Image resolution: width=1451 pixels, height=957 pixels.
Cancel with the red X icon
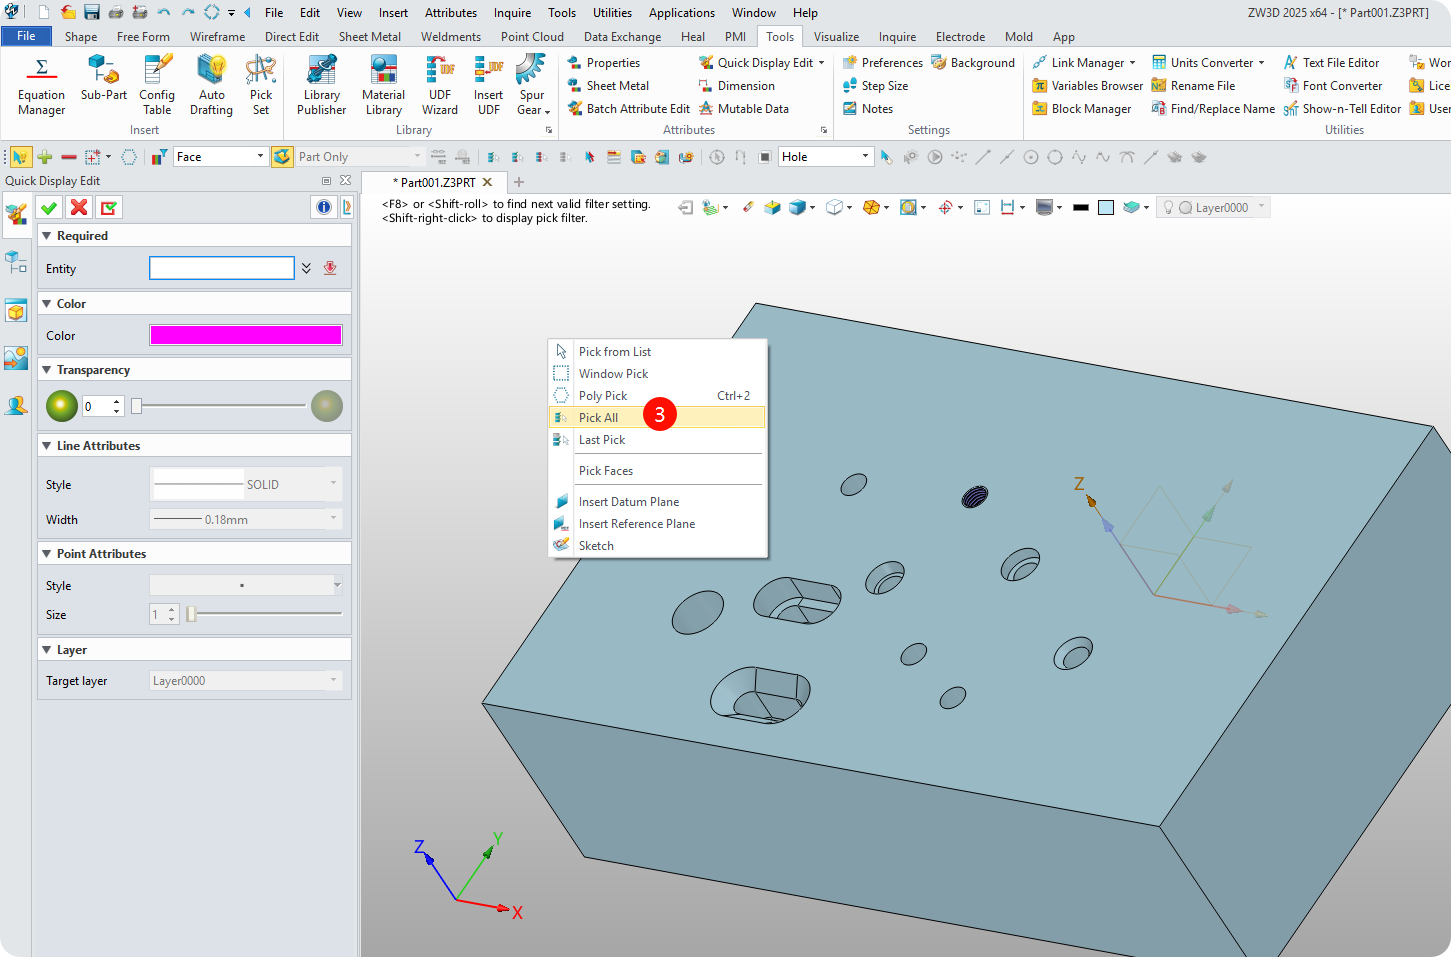(x=79, y=207)
